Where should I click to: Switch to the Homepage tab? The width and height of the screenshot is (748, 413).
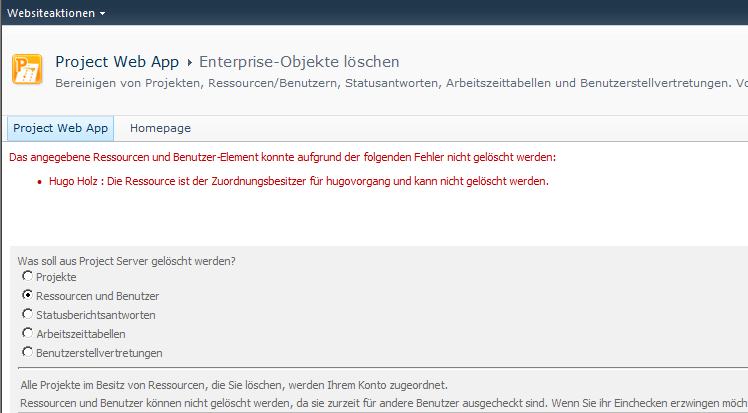click(x=160, y=128)
